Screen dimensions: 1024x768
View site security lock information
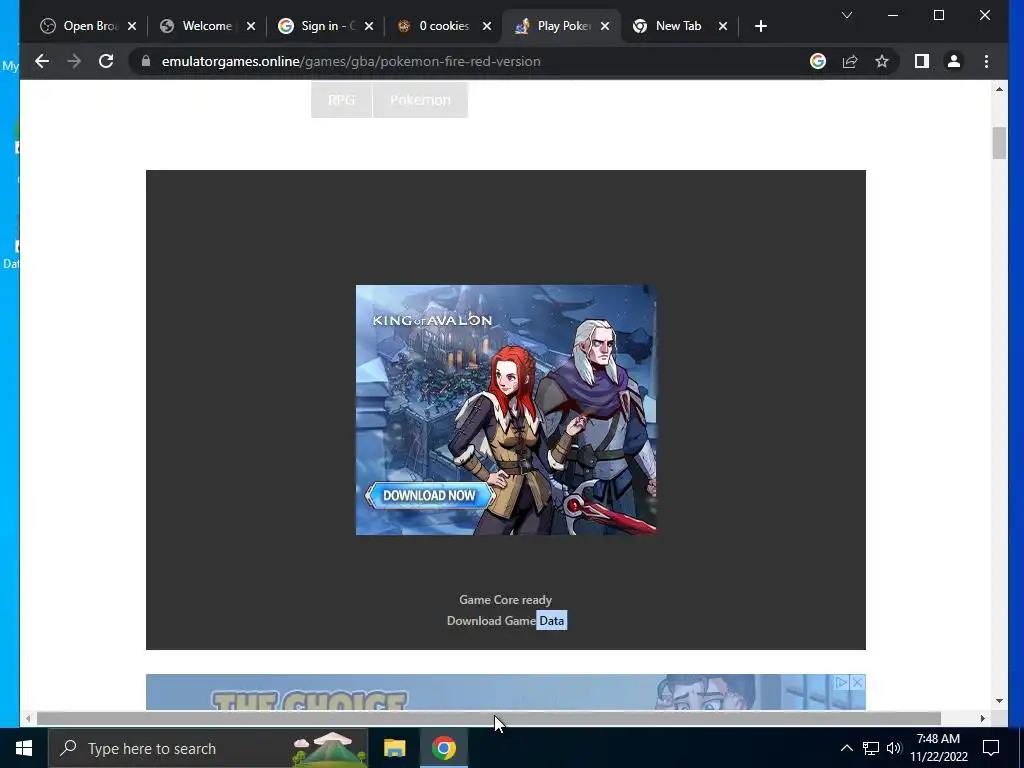point(146,61)
